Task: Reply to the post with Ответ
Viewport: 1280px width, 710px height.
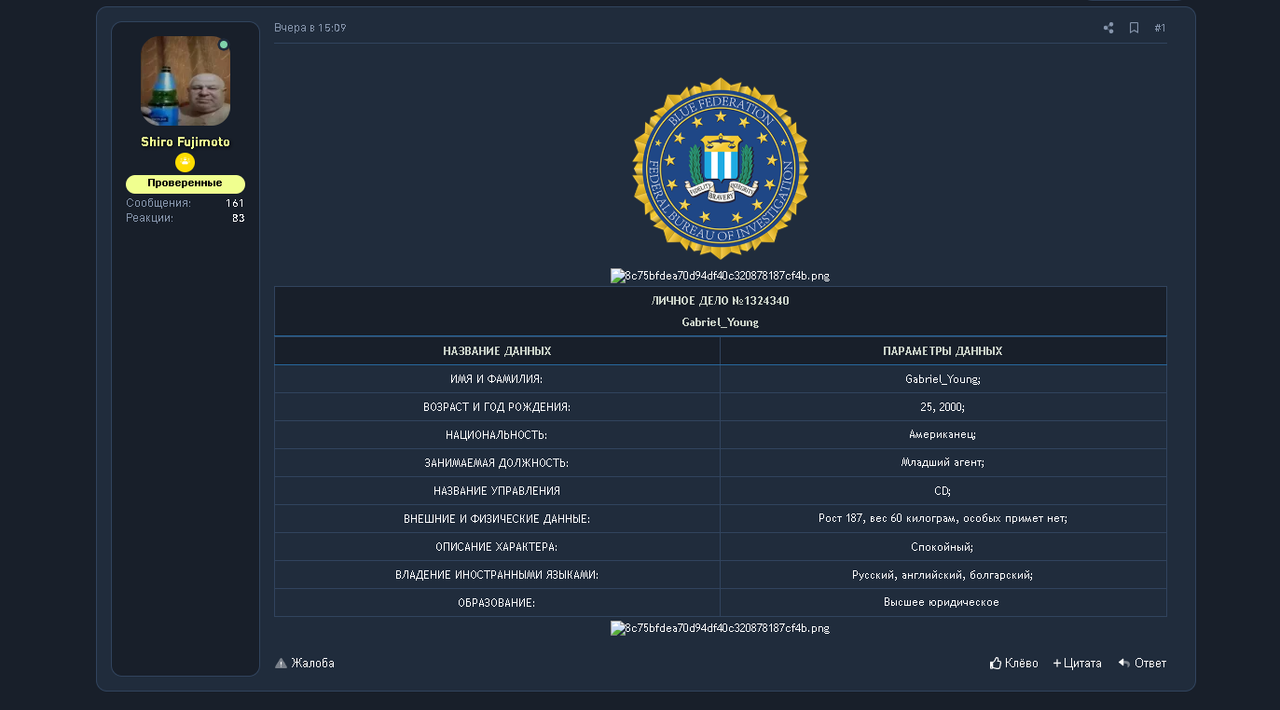Action: click(1142, 663)
